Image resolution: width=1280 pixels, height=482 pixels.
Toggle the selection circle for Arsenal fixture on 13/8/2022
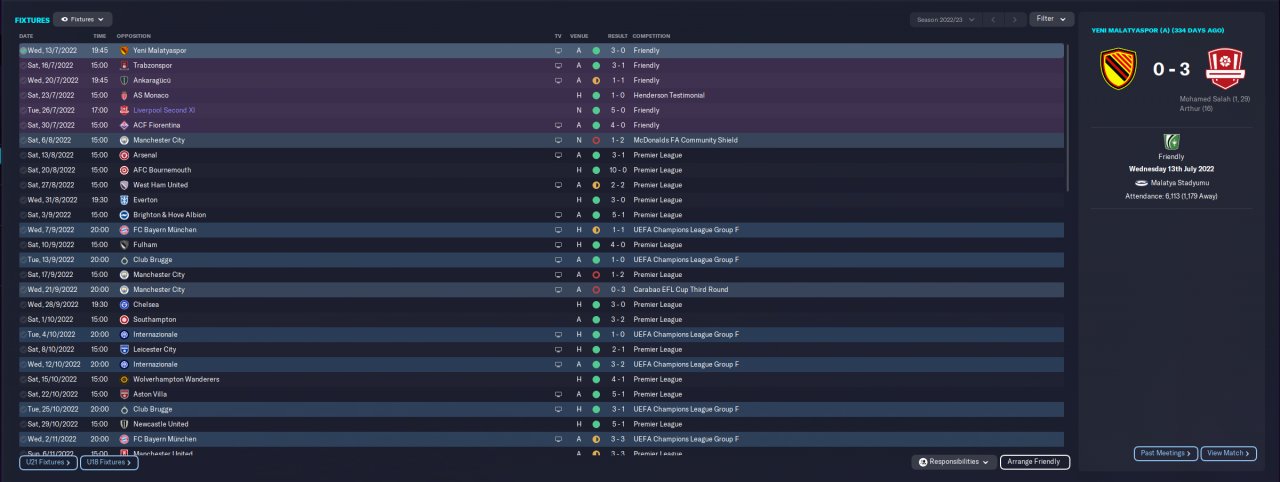point(23,155)
